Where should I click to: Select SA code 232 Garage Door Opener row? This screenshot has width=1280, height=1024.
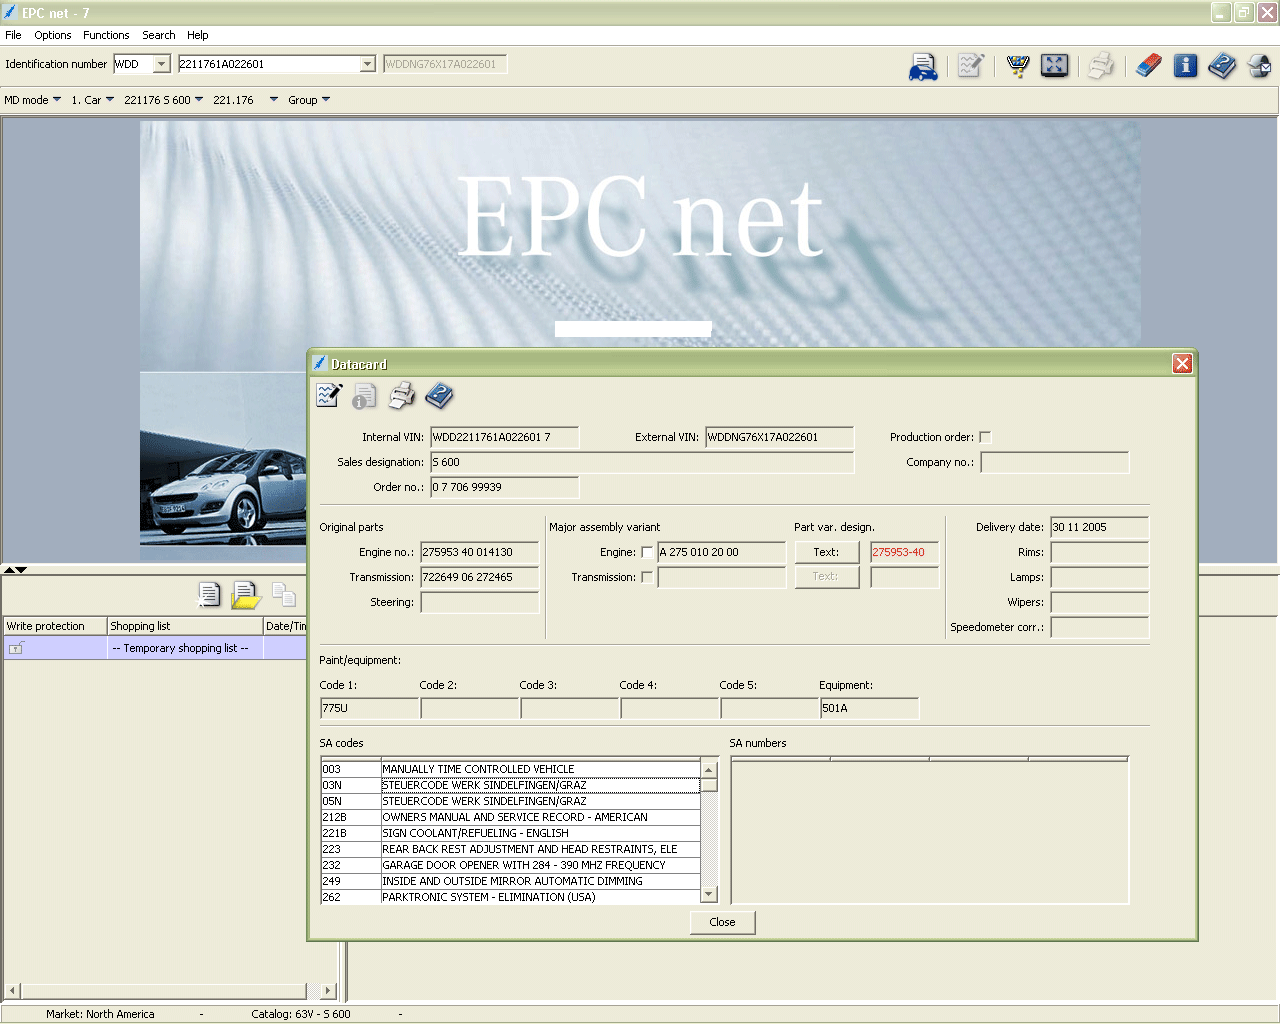click(510, 865)
